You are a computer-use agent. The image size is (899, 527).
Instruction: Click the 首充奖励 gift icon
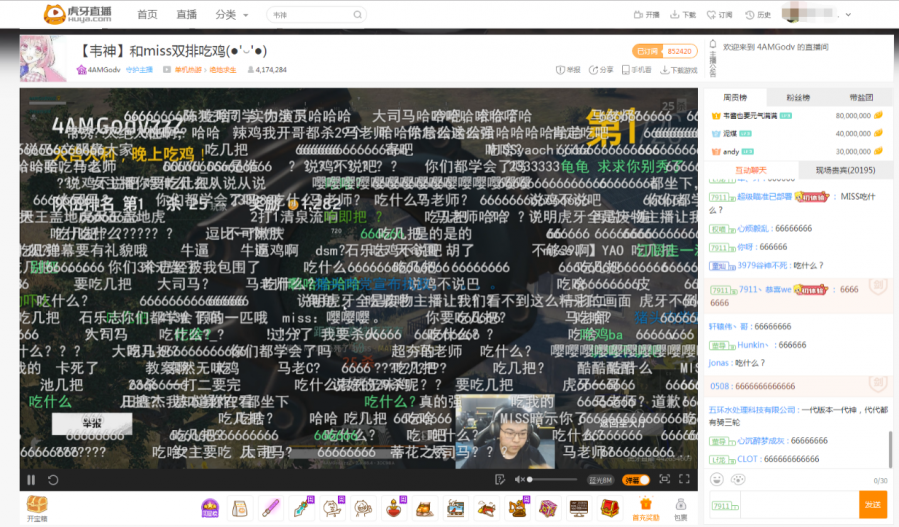tap(645, 507)
